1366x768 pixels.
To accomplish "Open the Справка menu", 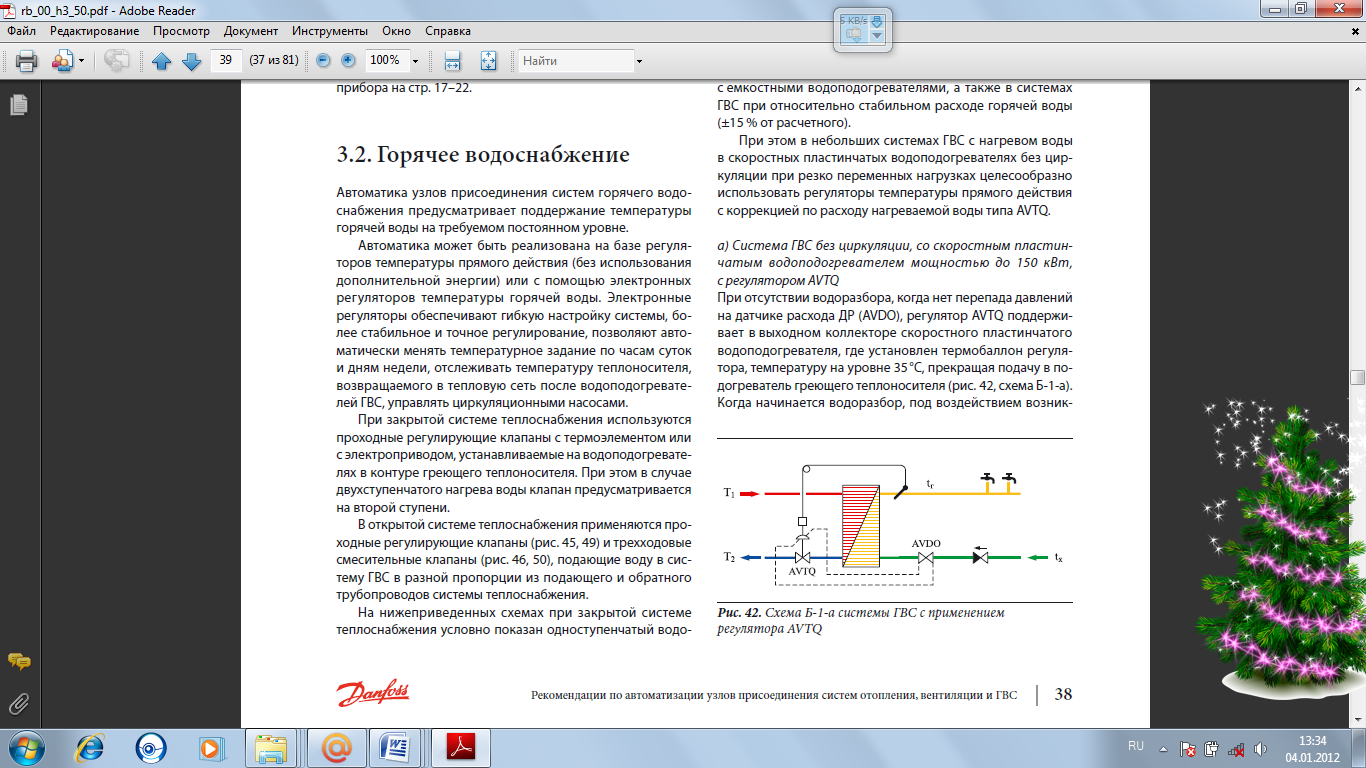I will (448, 31).
